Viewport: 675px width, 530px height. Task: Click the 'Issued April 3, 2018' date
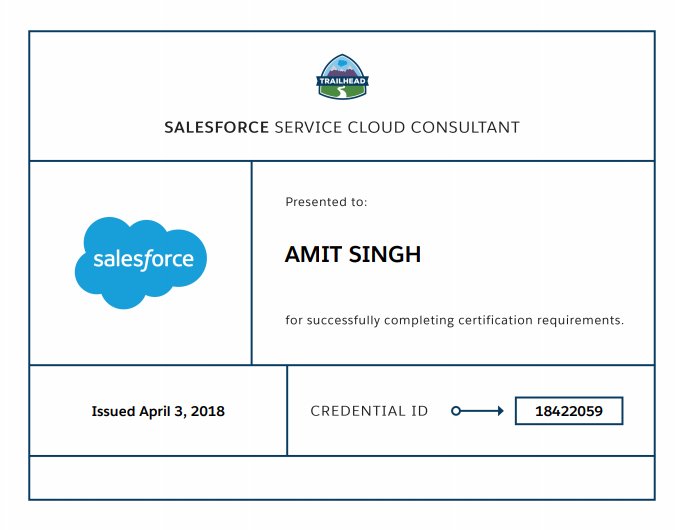point(158,411)
